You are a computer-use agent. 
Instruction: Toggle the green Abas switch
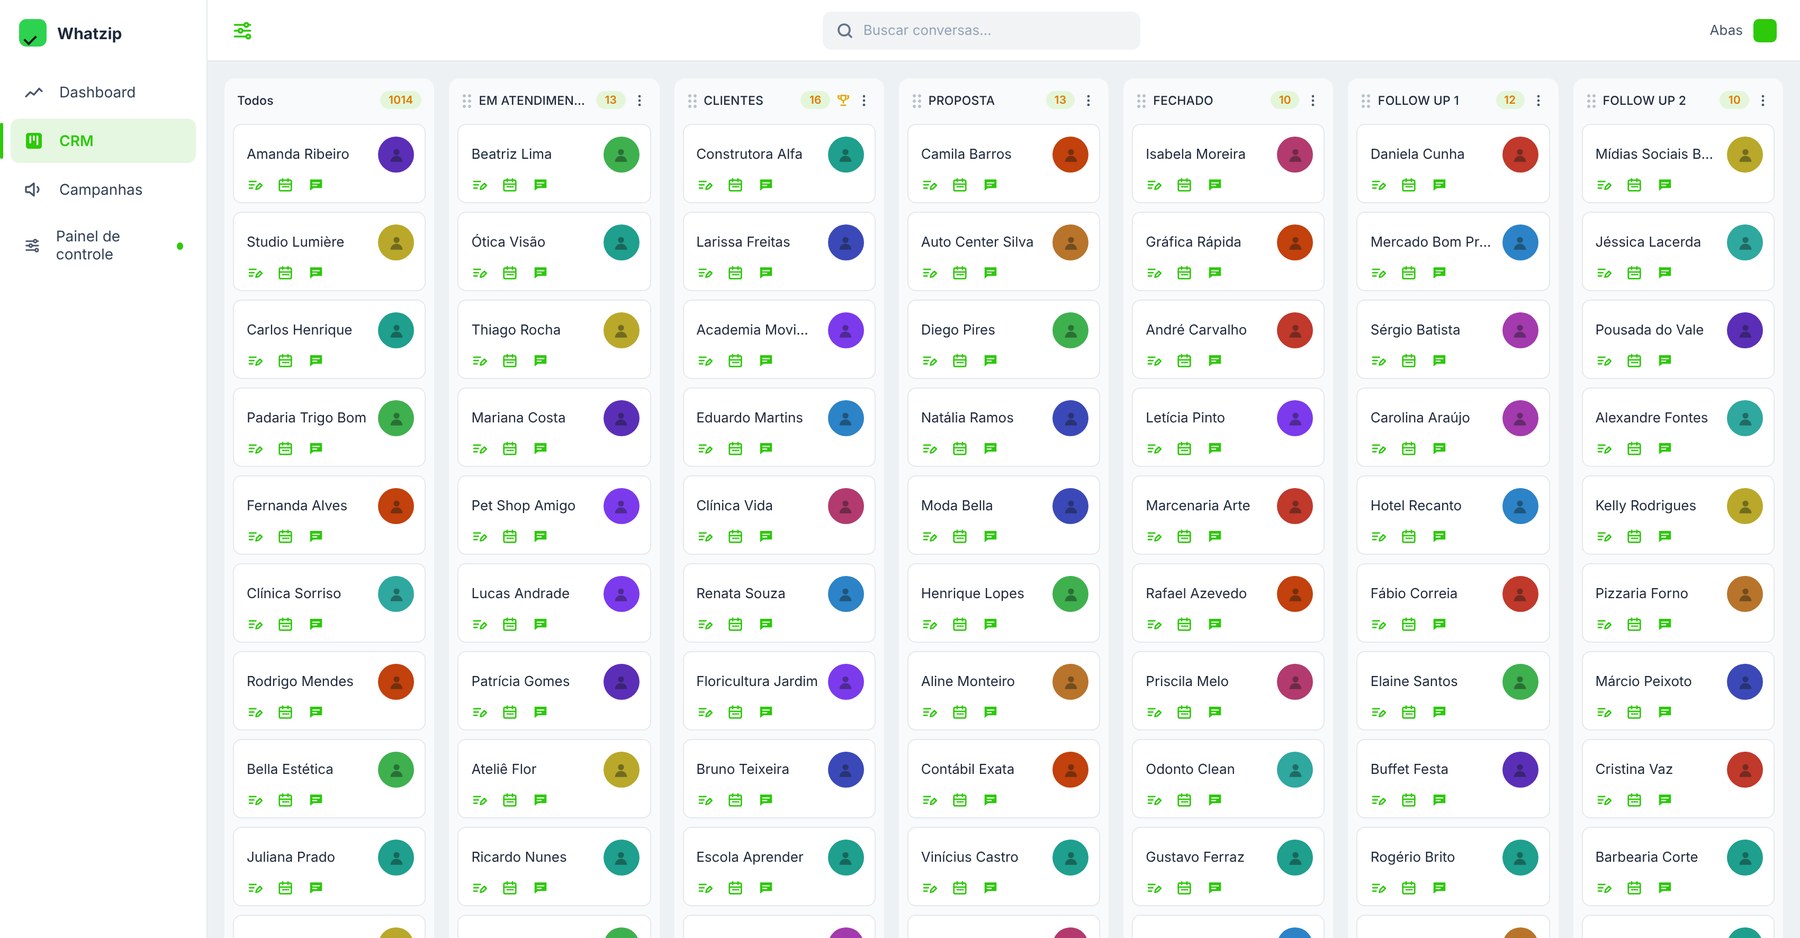click(1765, 31)
